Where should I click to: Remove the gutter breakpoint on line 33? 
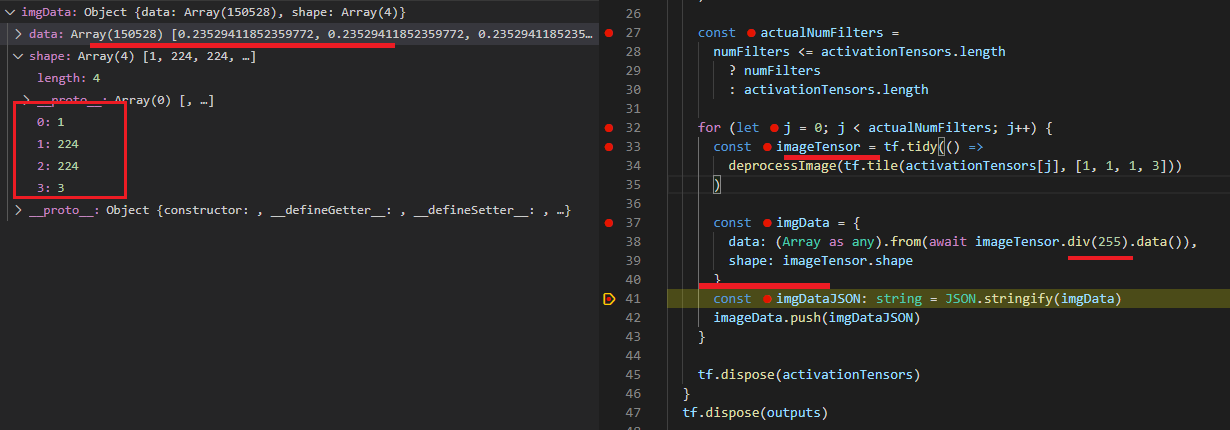tap(609, 147)
